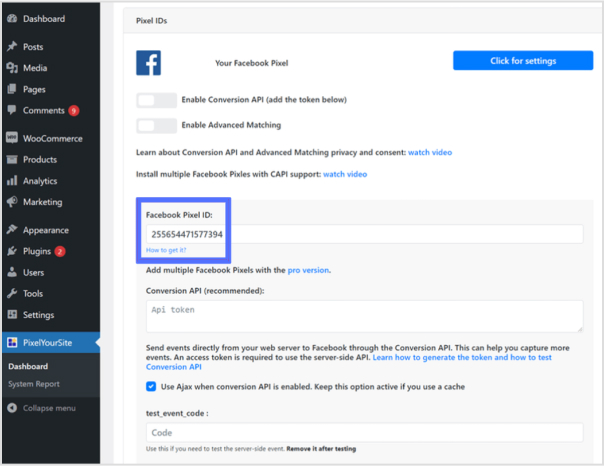Open privacy and consent watch video link
604x466 pixels.
pos(430,152)
